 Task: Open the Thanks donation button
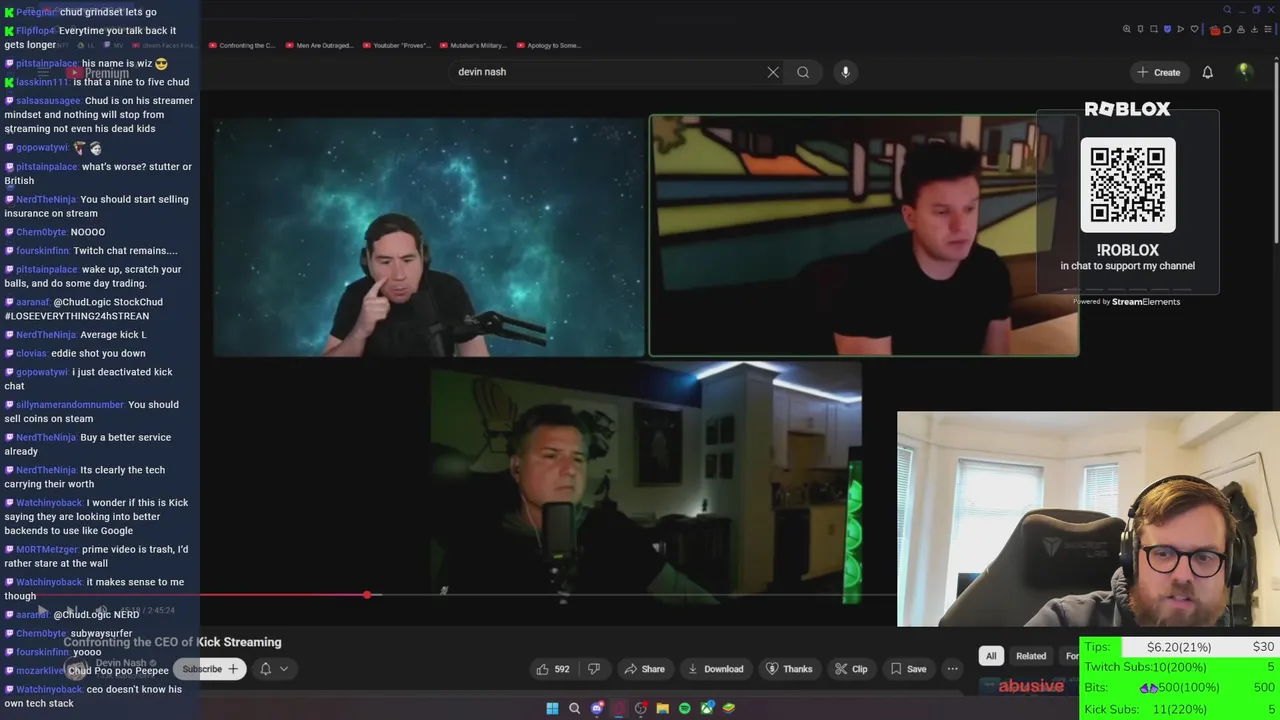point(789,669)
